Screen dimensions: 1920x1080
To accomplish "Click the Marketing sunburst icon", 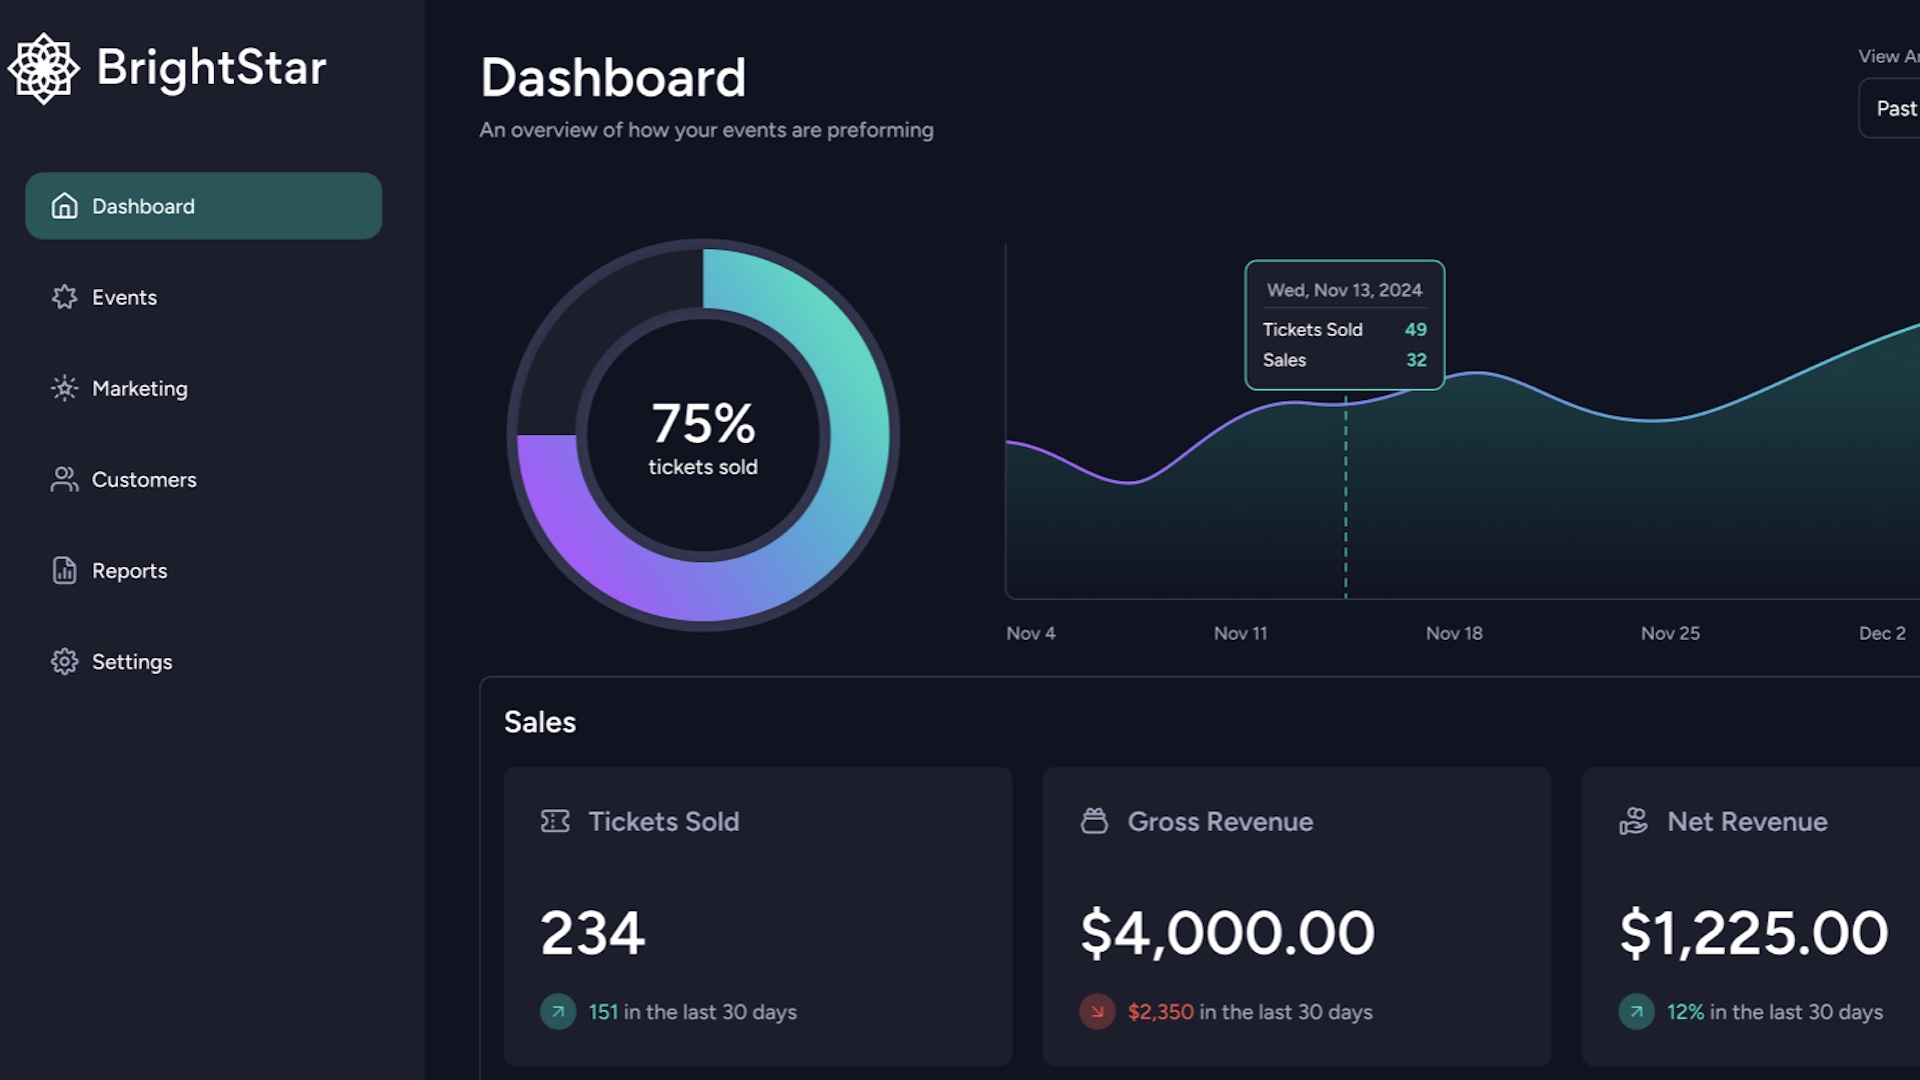I will pos(64,388).
